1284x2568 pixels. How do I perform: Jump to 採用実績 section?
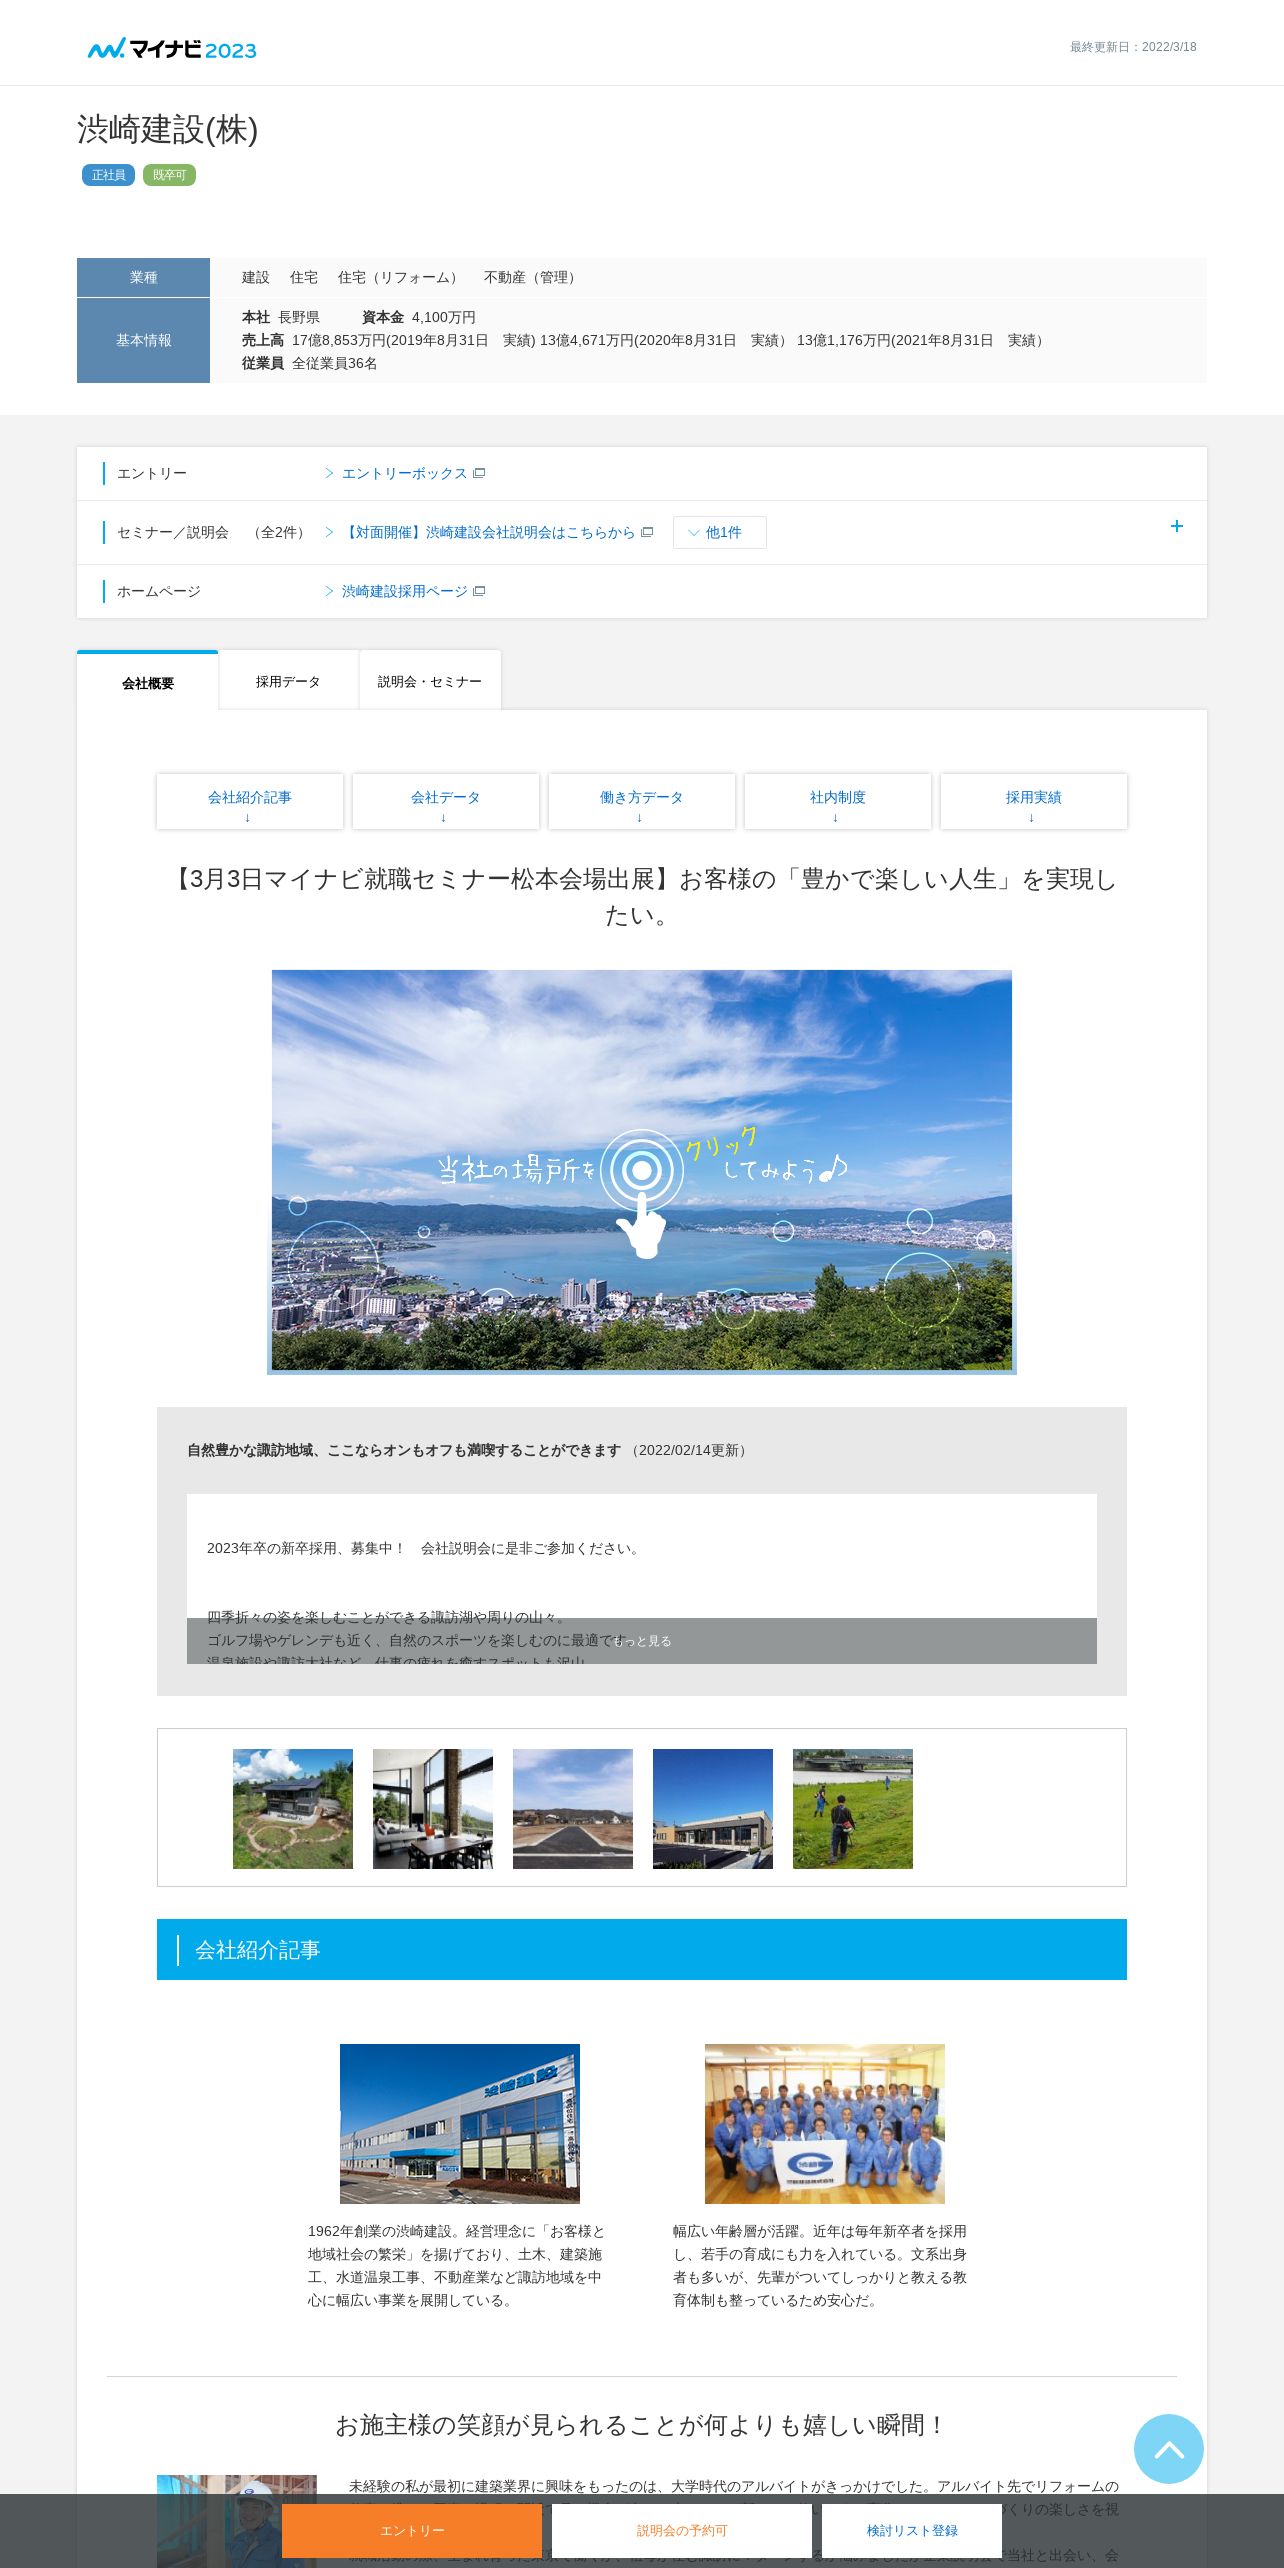click(1034, 802)
